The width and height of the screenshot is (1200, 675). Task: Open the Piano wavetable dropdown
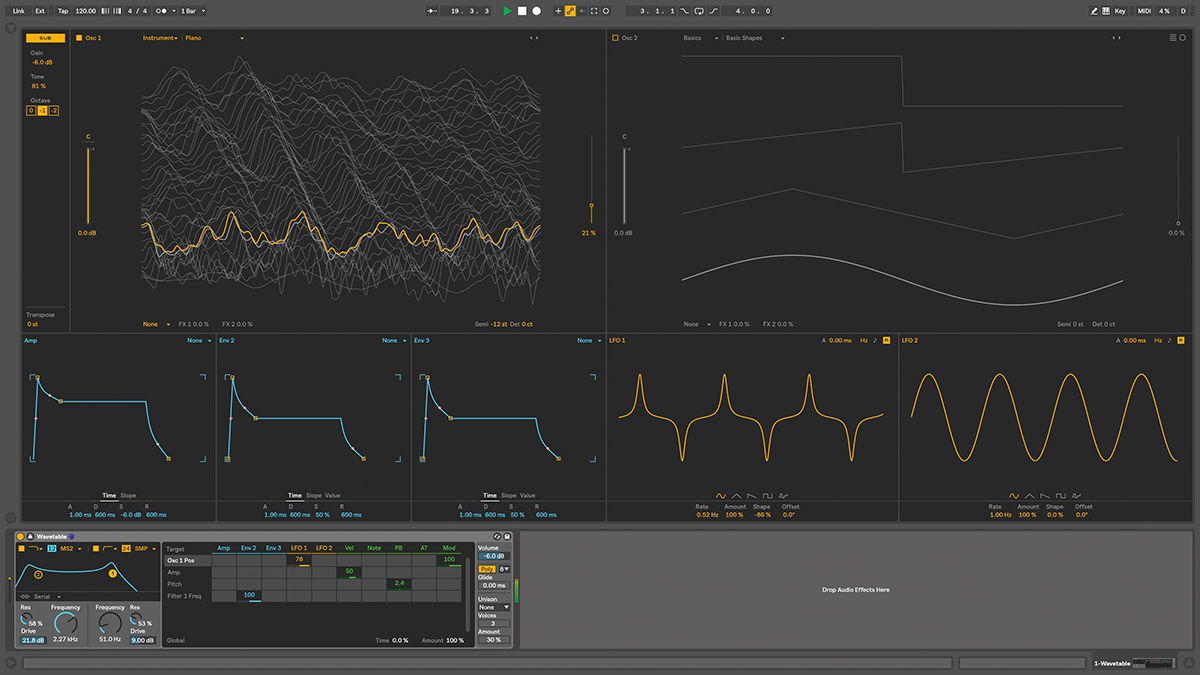[214, 38]
